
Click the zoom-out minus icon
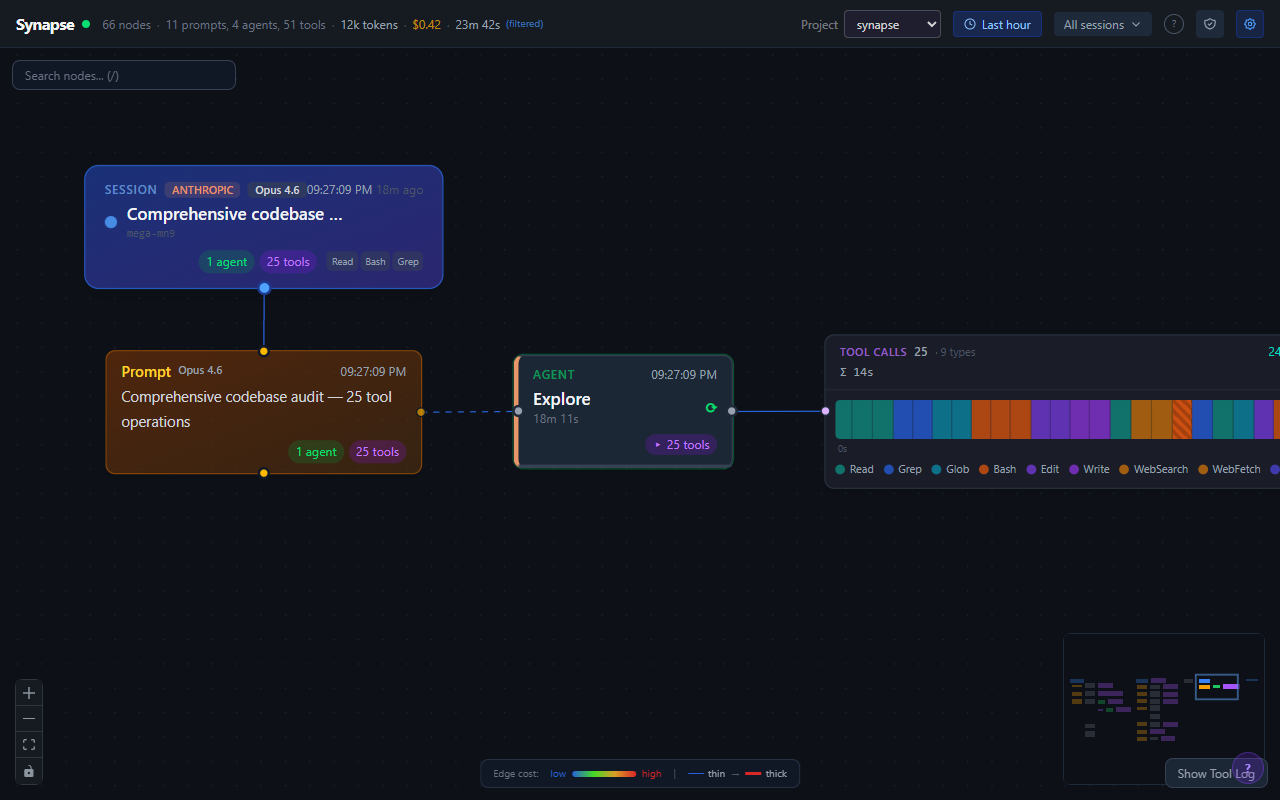[28, 718]
